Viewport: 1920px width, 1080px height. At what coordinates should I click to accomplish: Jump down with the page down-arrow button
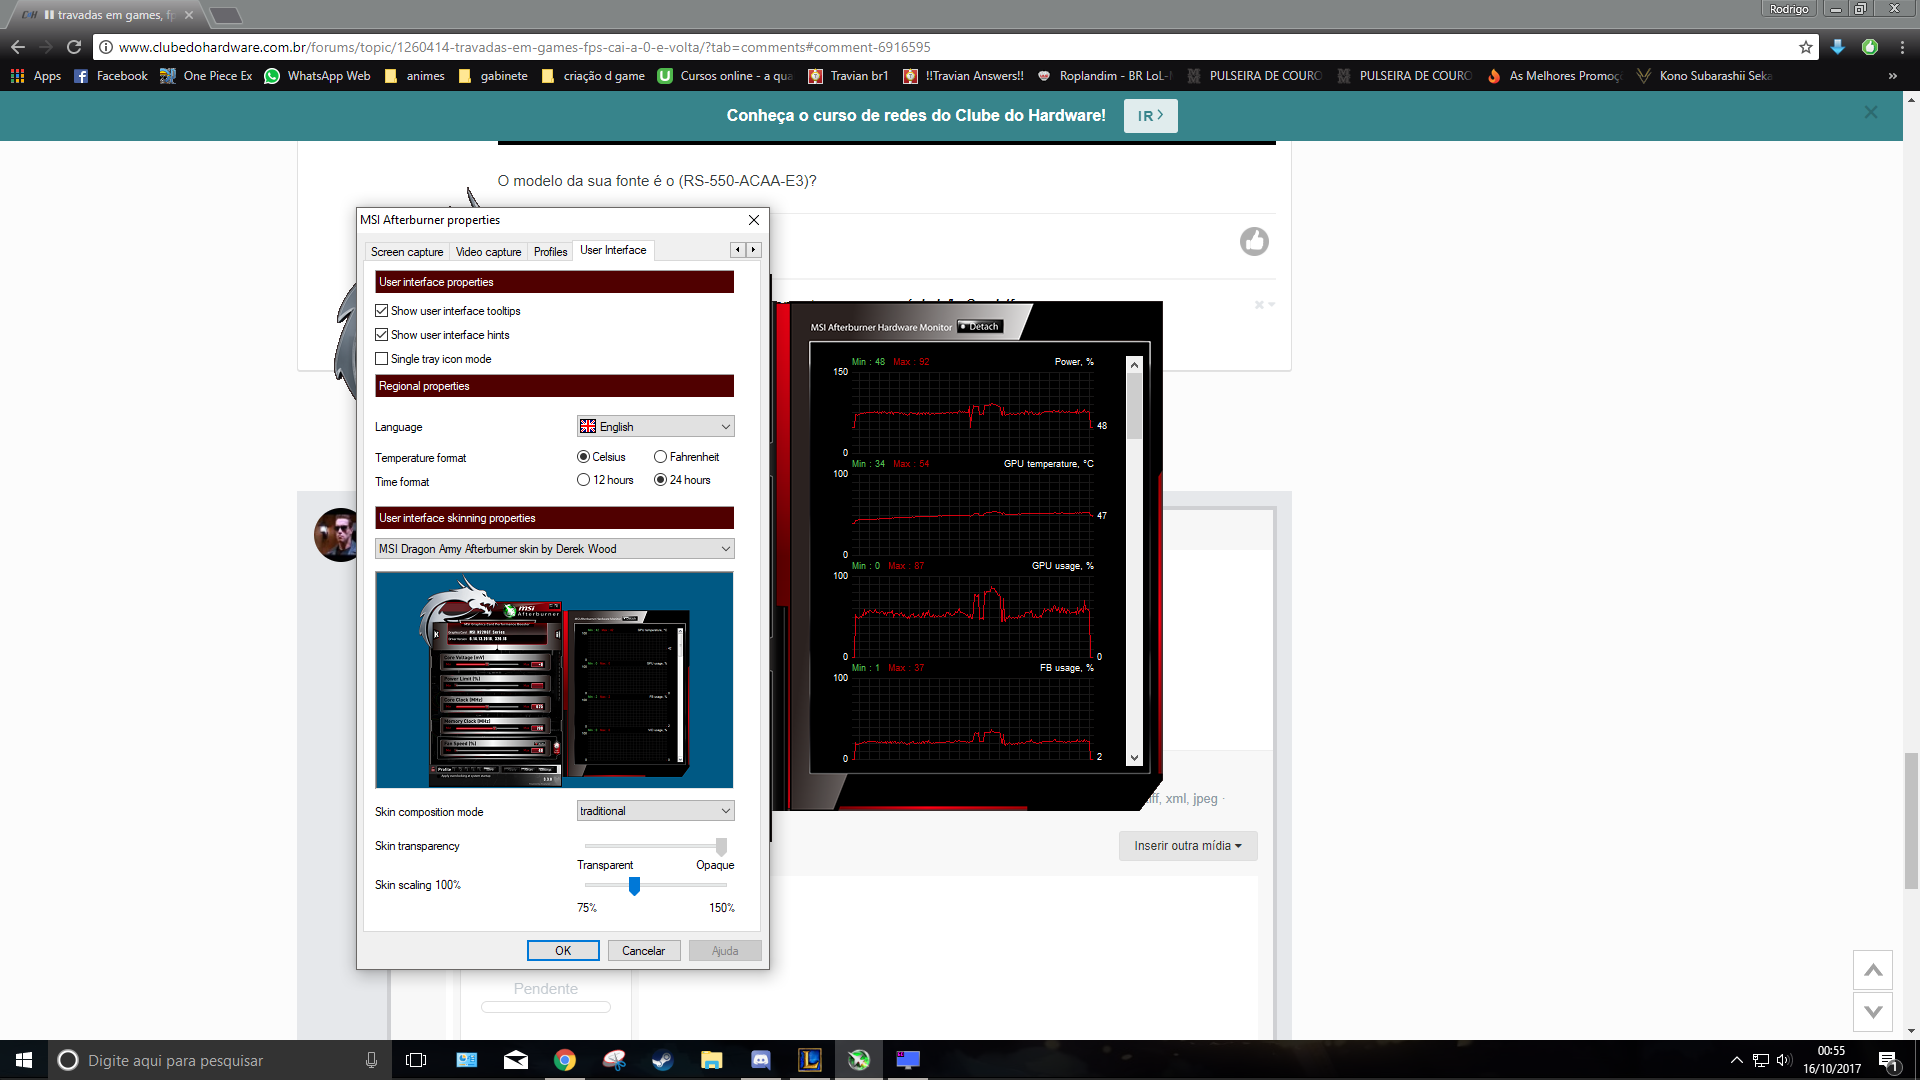1873,1012
